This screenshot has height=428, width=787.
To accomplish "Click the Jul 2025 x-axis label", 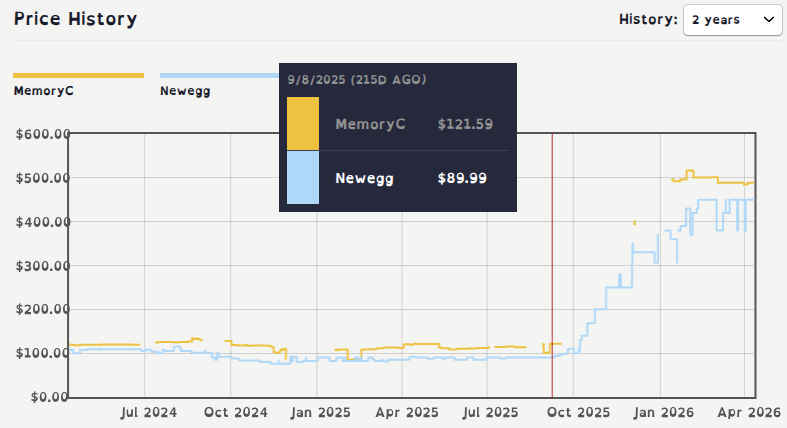I will point(490,412).
